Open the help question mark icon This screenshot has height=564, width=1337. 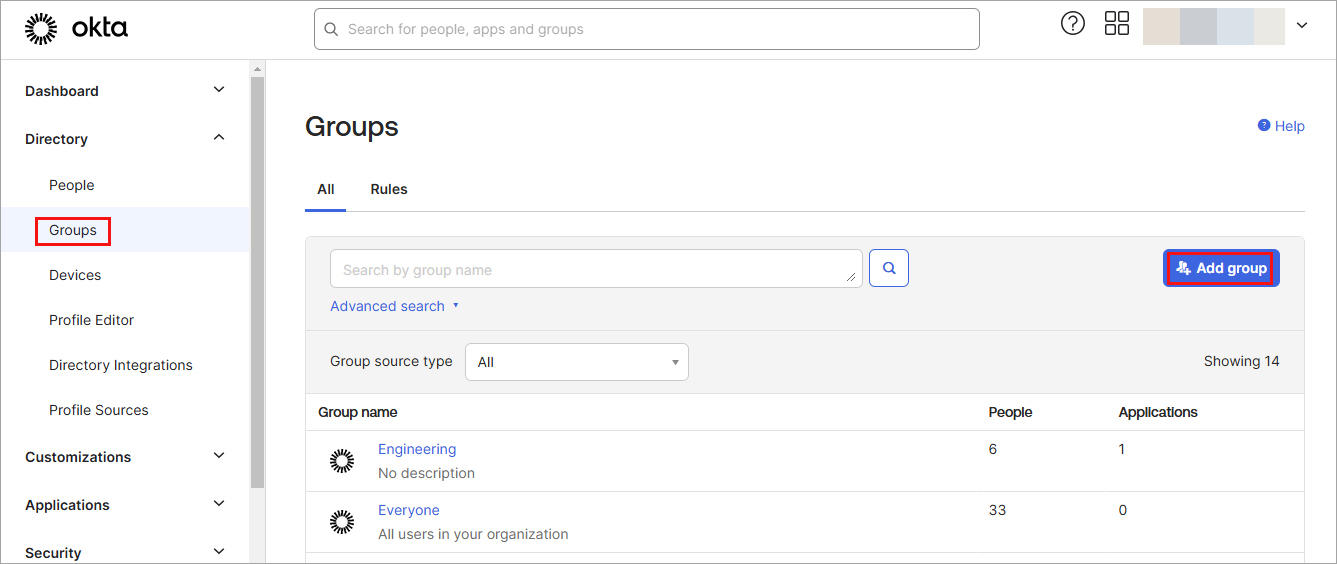coord(1072,24)
